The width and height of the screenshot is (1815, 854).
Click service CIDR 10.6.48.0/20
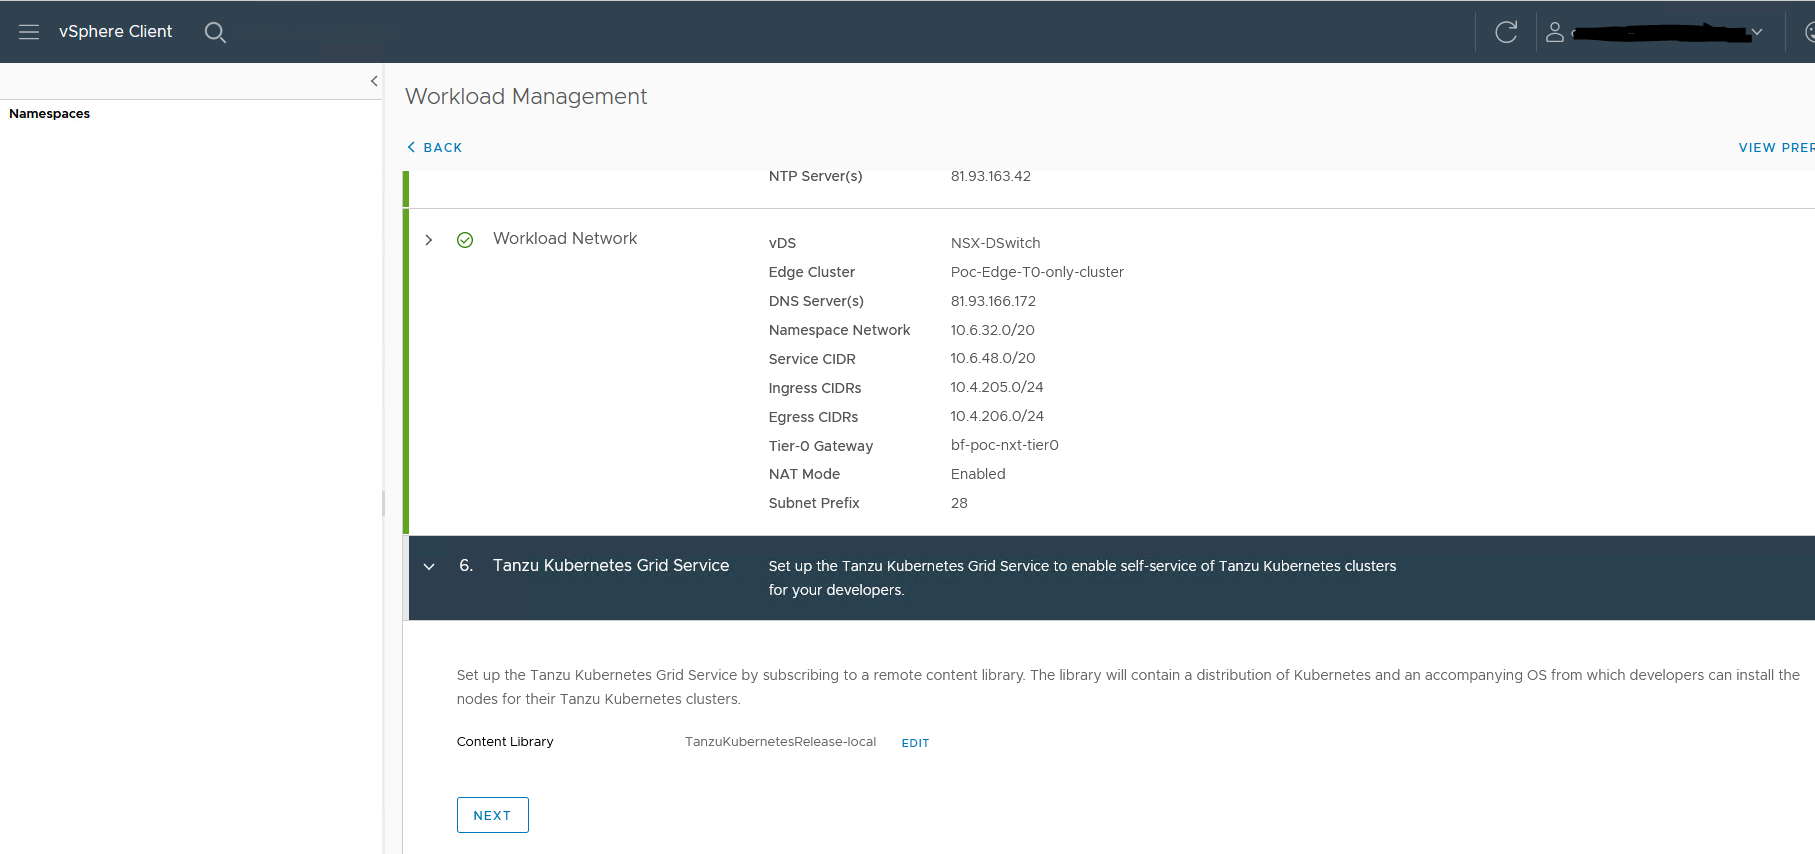(x=992, y=358)
